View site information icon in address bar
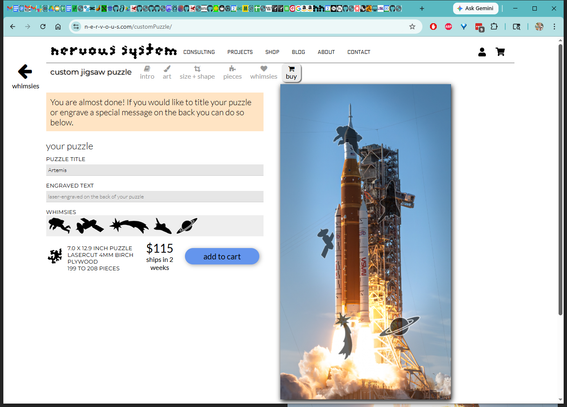This screenshot has width=567, height=407. pyautogui.click(x=76, y=26)
